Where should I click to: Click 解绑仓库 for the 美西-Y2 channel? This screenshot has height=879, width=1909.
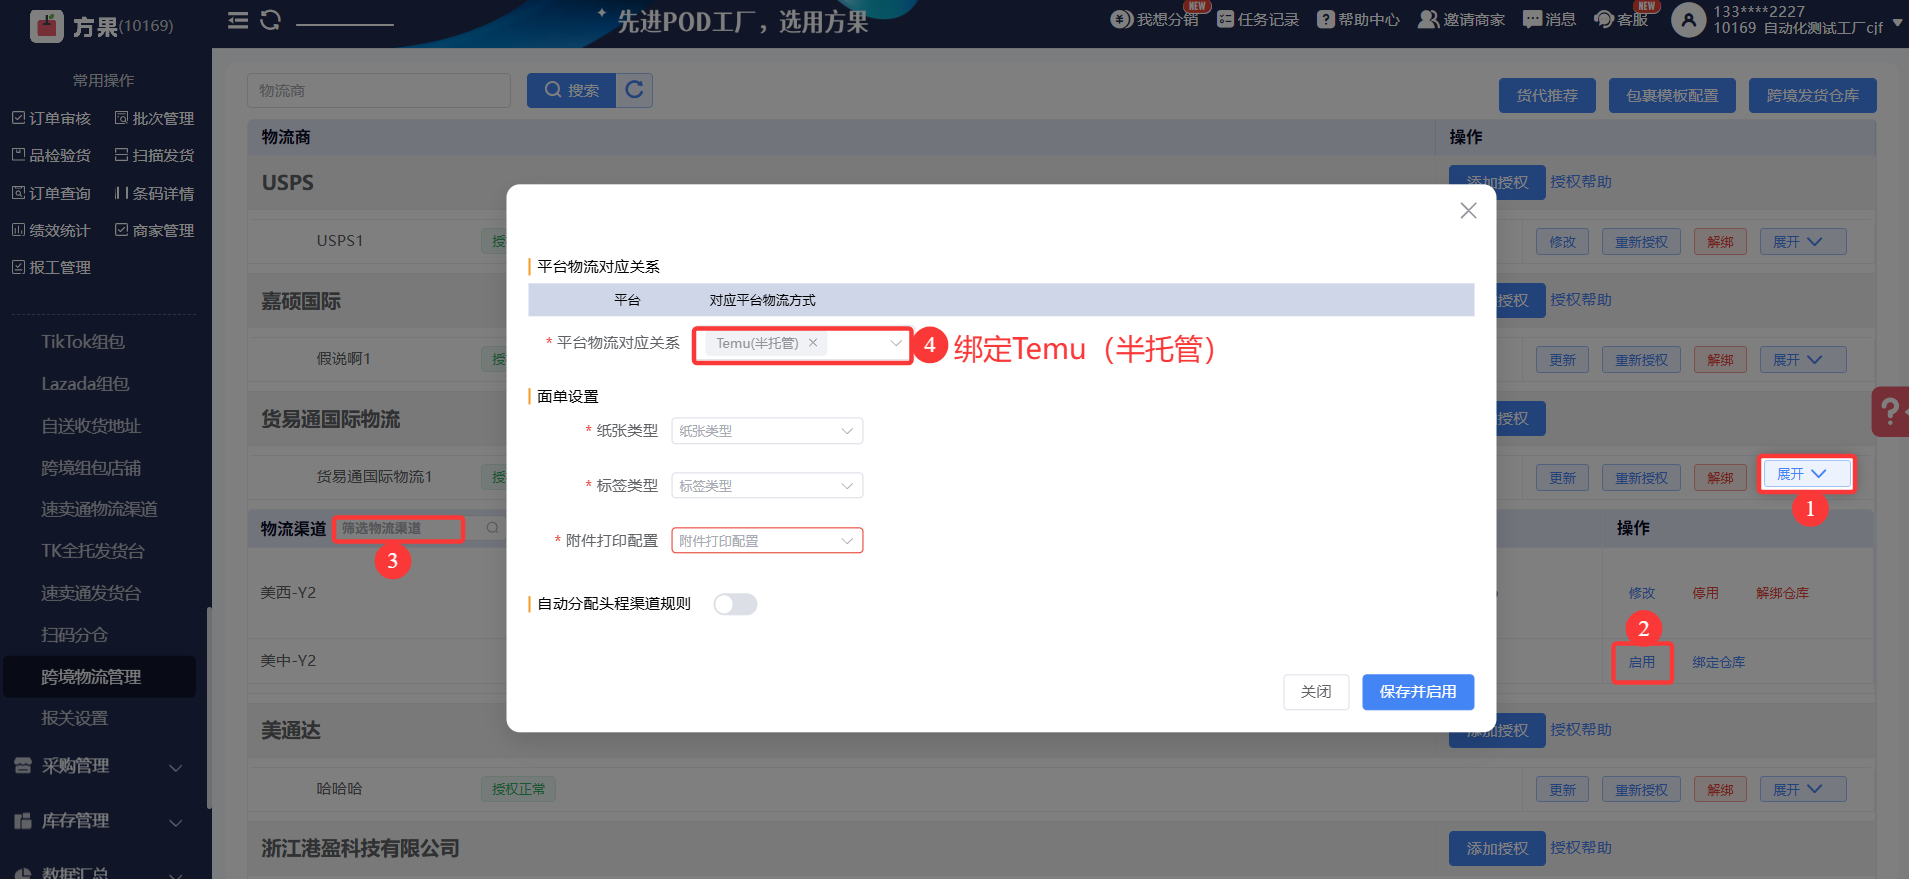tap(1782, 593)
